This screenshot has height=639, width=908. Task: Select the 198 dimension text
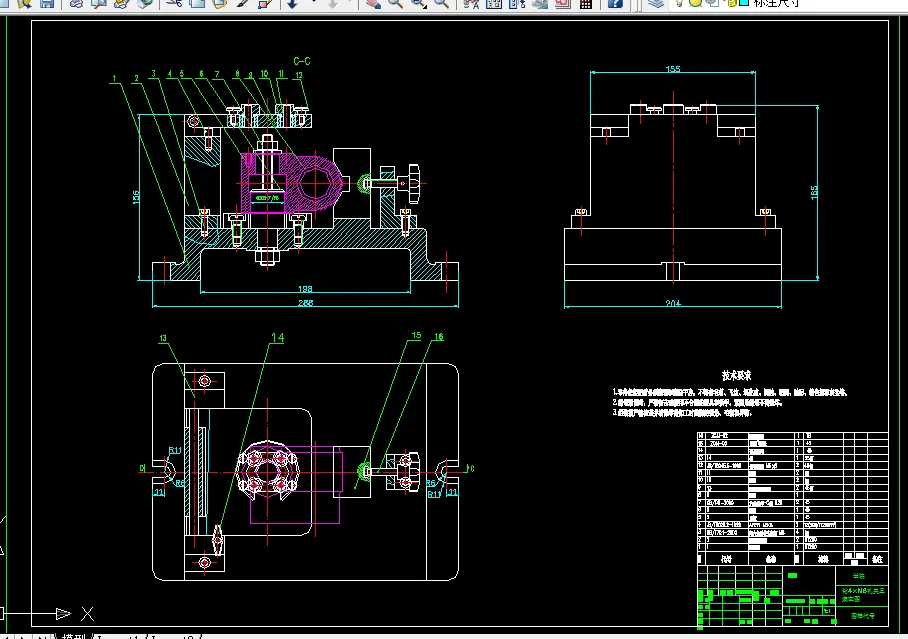pos(305,289)
